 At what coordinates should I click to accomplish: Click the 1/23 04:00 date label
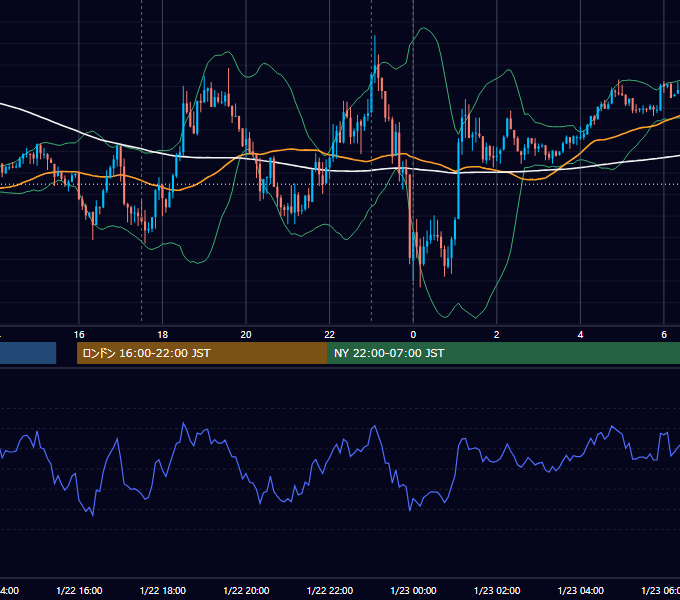581,591
